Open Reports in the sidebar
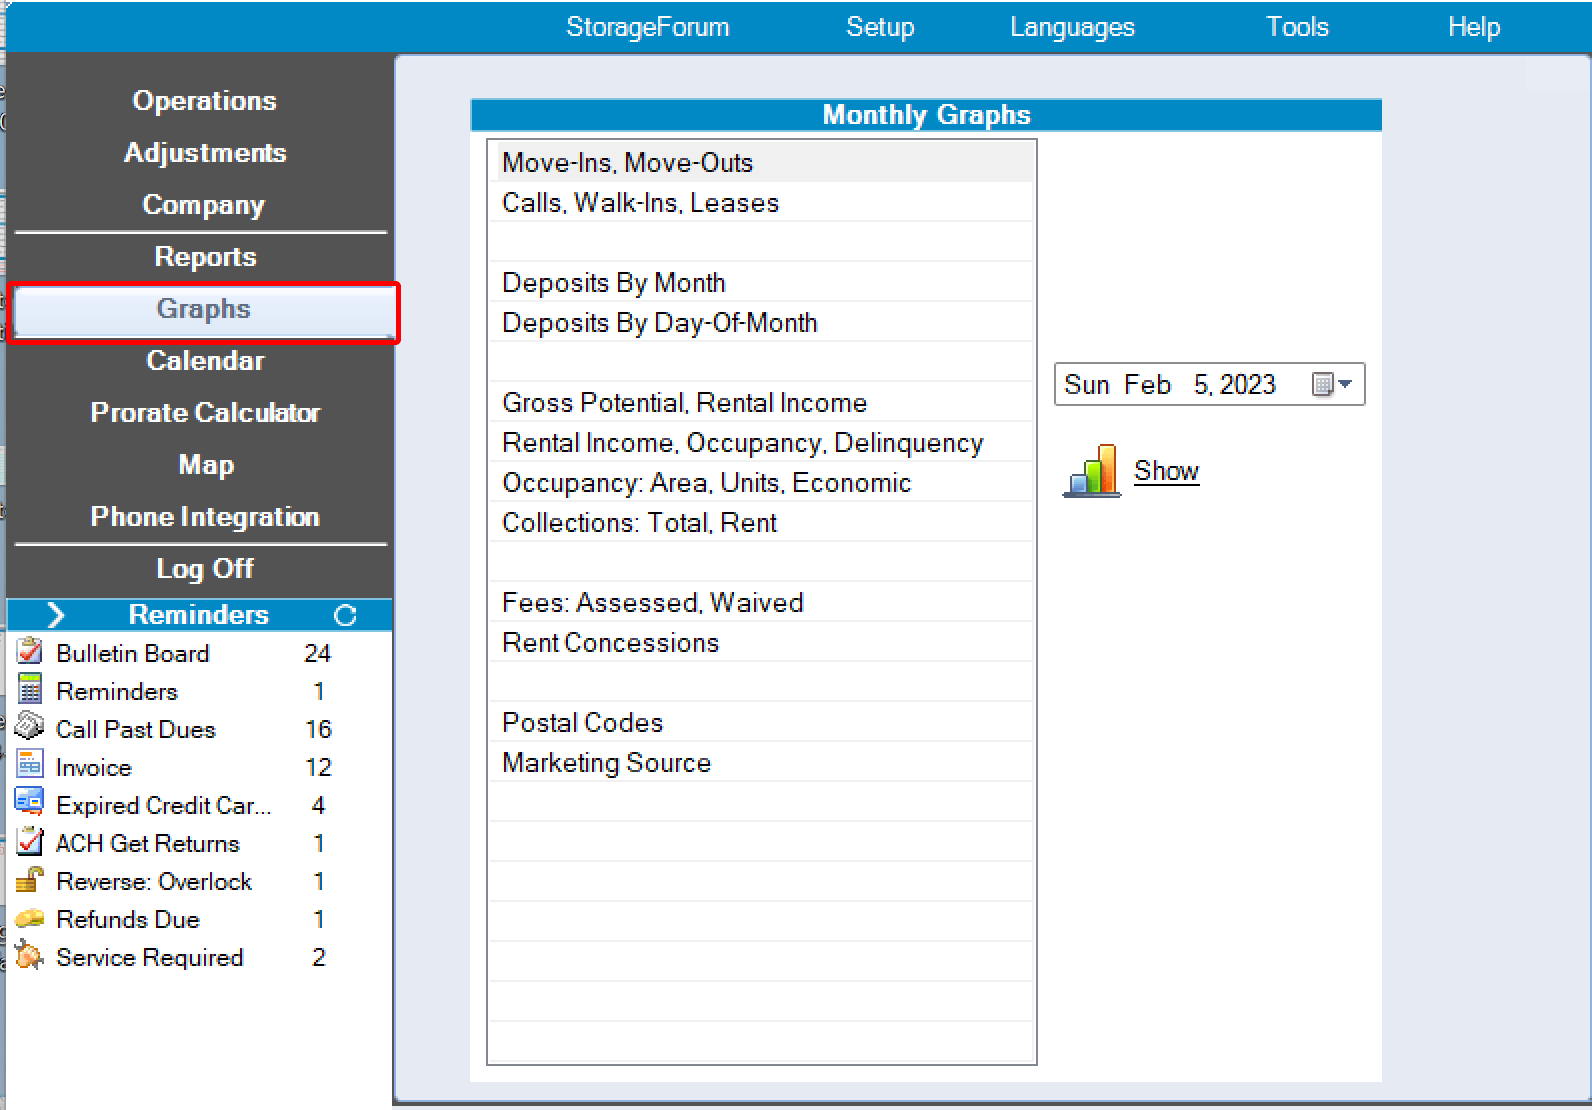Screen dimensions: 1592x1110 click(x=204, y=257)
